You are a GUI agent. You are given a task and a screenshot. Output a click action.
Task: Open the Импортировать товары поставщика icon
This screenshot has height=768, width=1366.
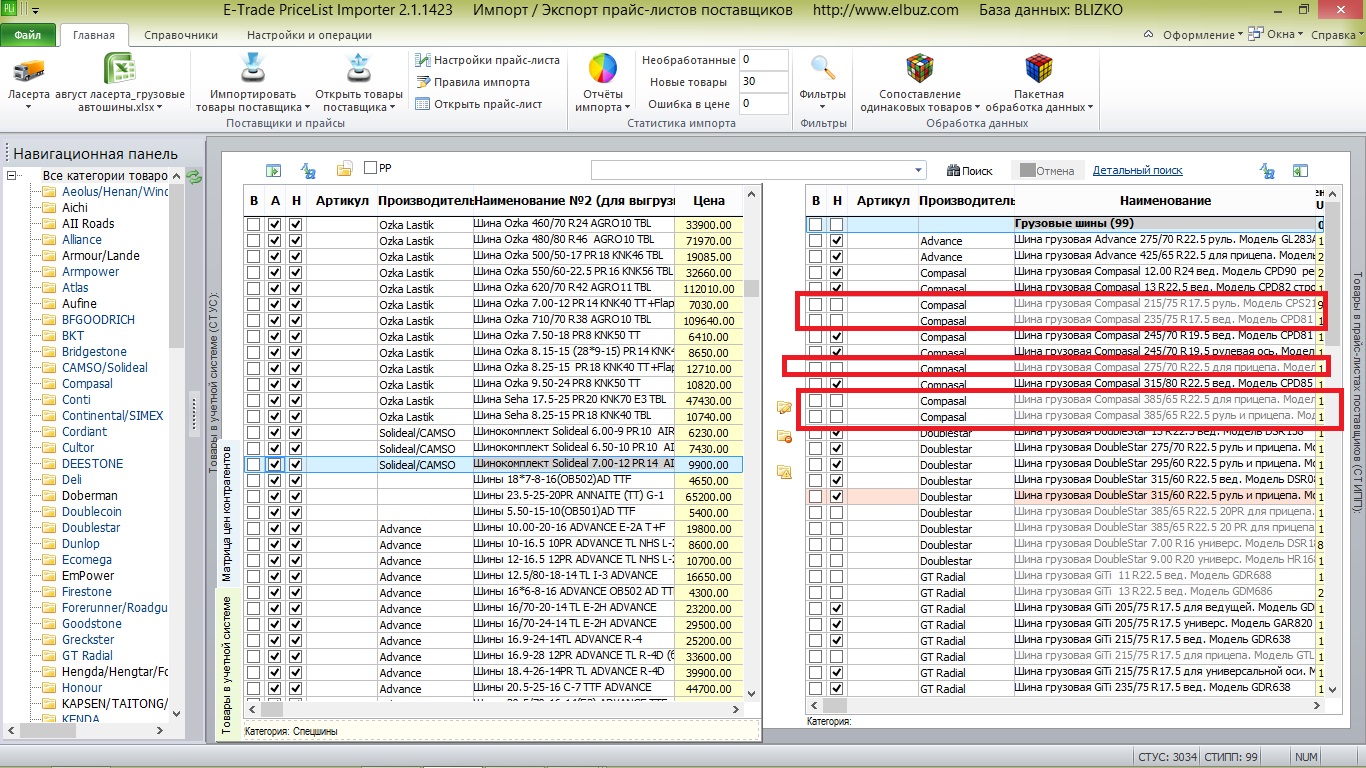coord(252,70)
